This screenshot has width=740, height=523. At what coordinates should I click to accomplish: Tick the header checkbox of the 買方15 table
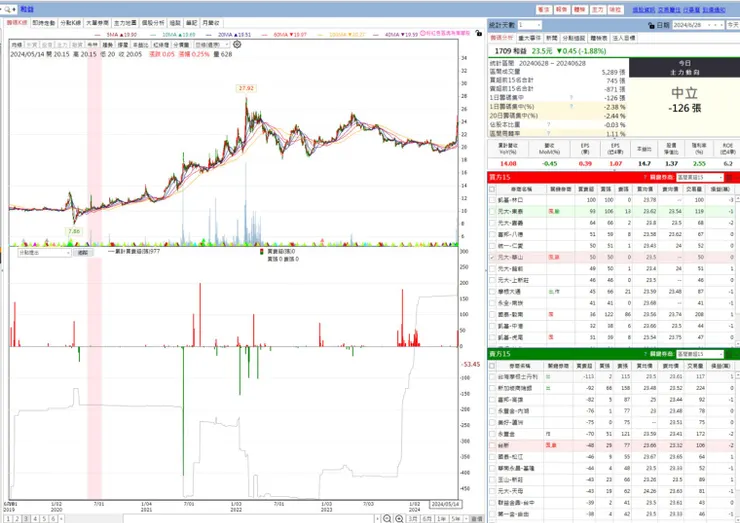click(492, 189)
